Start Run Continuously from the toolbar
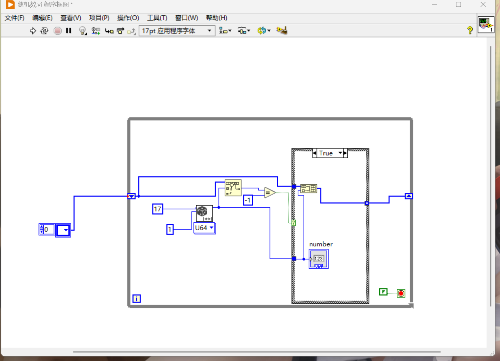Screen dimensions: 500x361 [x=44, y=31]
